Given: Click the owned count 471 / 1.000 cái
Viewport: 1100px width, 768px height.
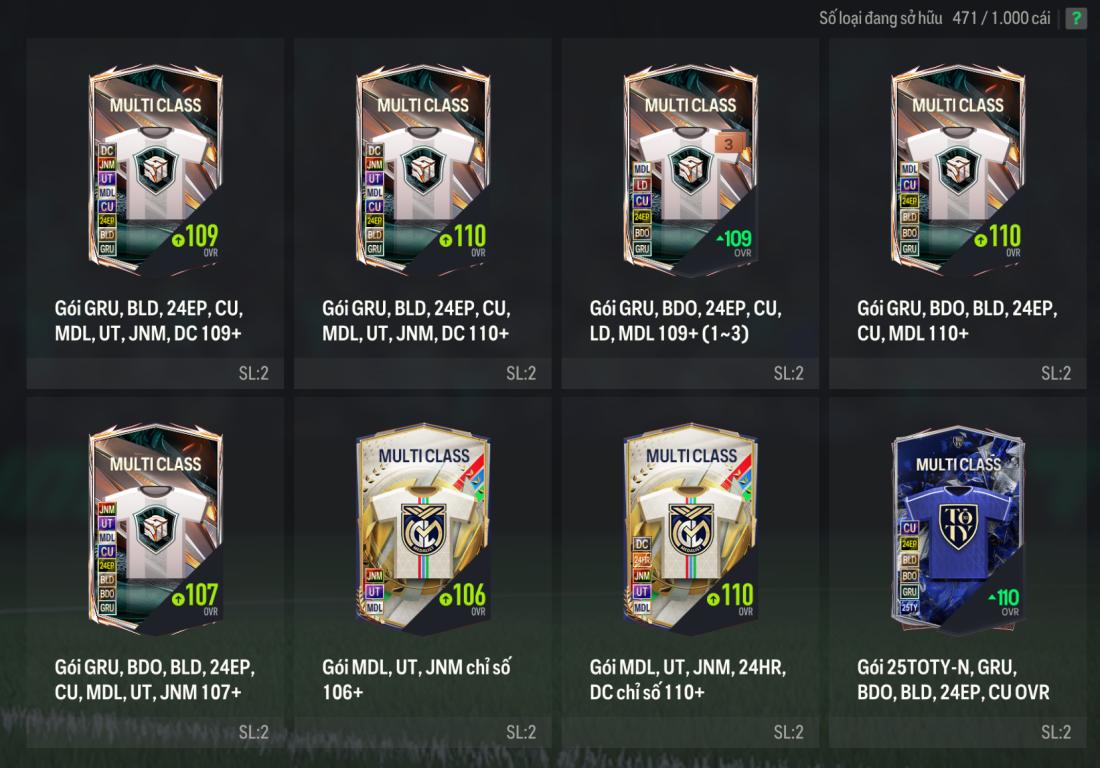Looking at the screenshot, I should (1001, 18).
